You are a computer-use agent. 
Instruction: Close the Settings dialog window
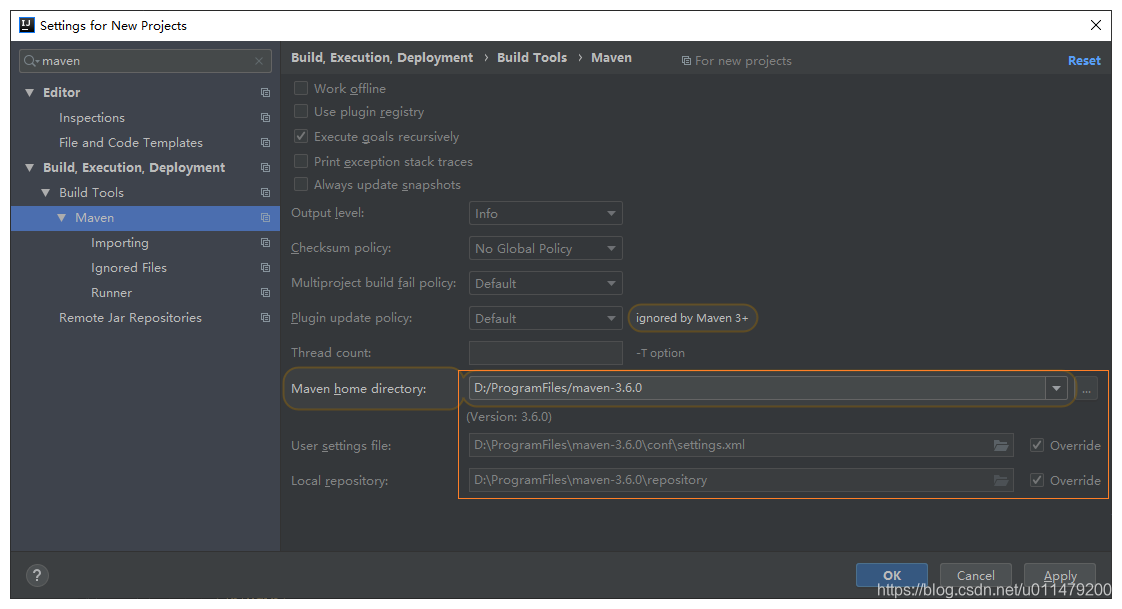(x=1096, y=25)
